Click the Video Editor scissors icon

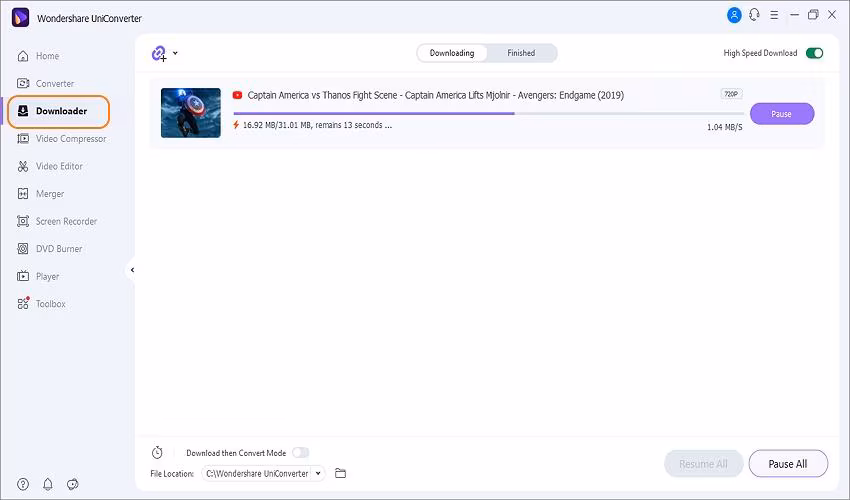[x=23, y=166]
